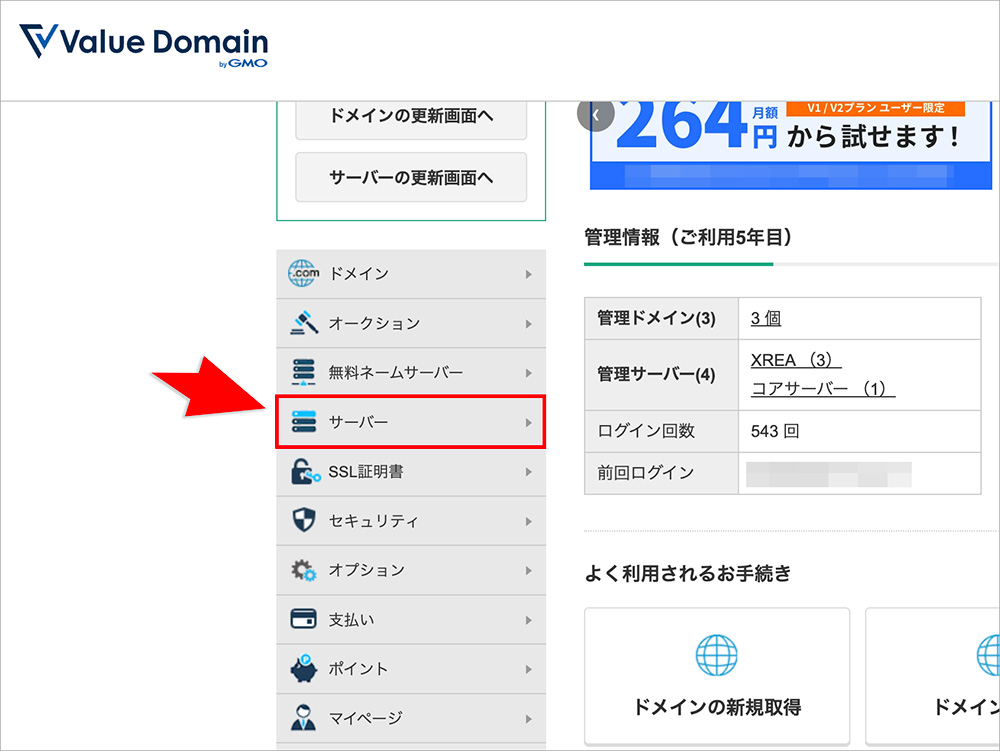Click the Value Domain logo
Screen dimensions: 1000x751
tap(143, 45)
